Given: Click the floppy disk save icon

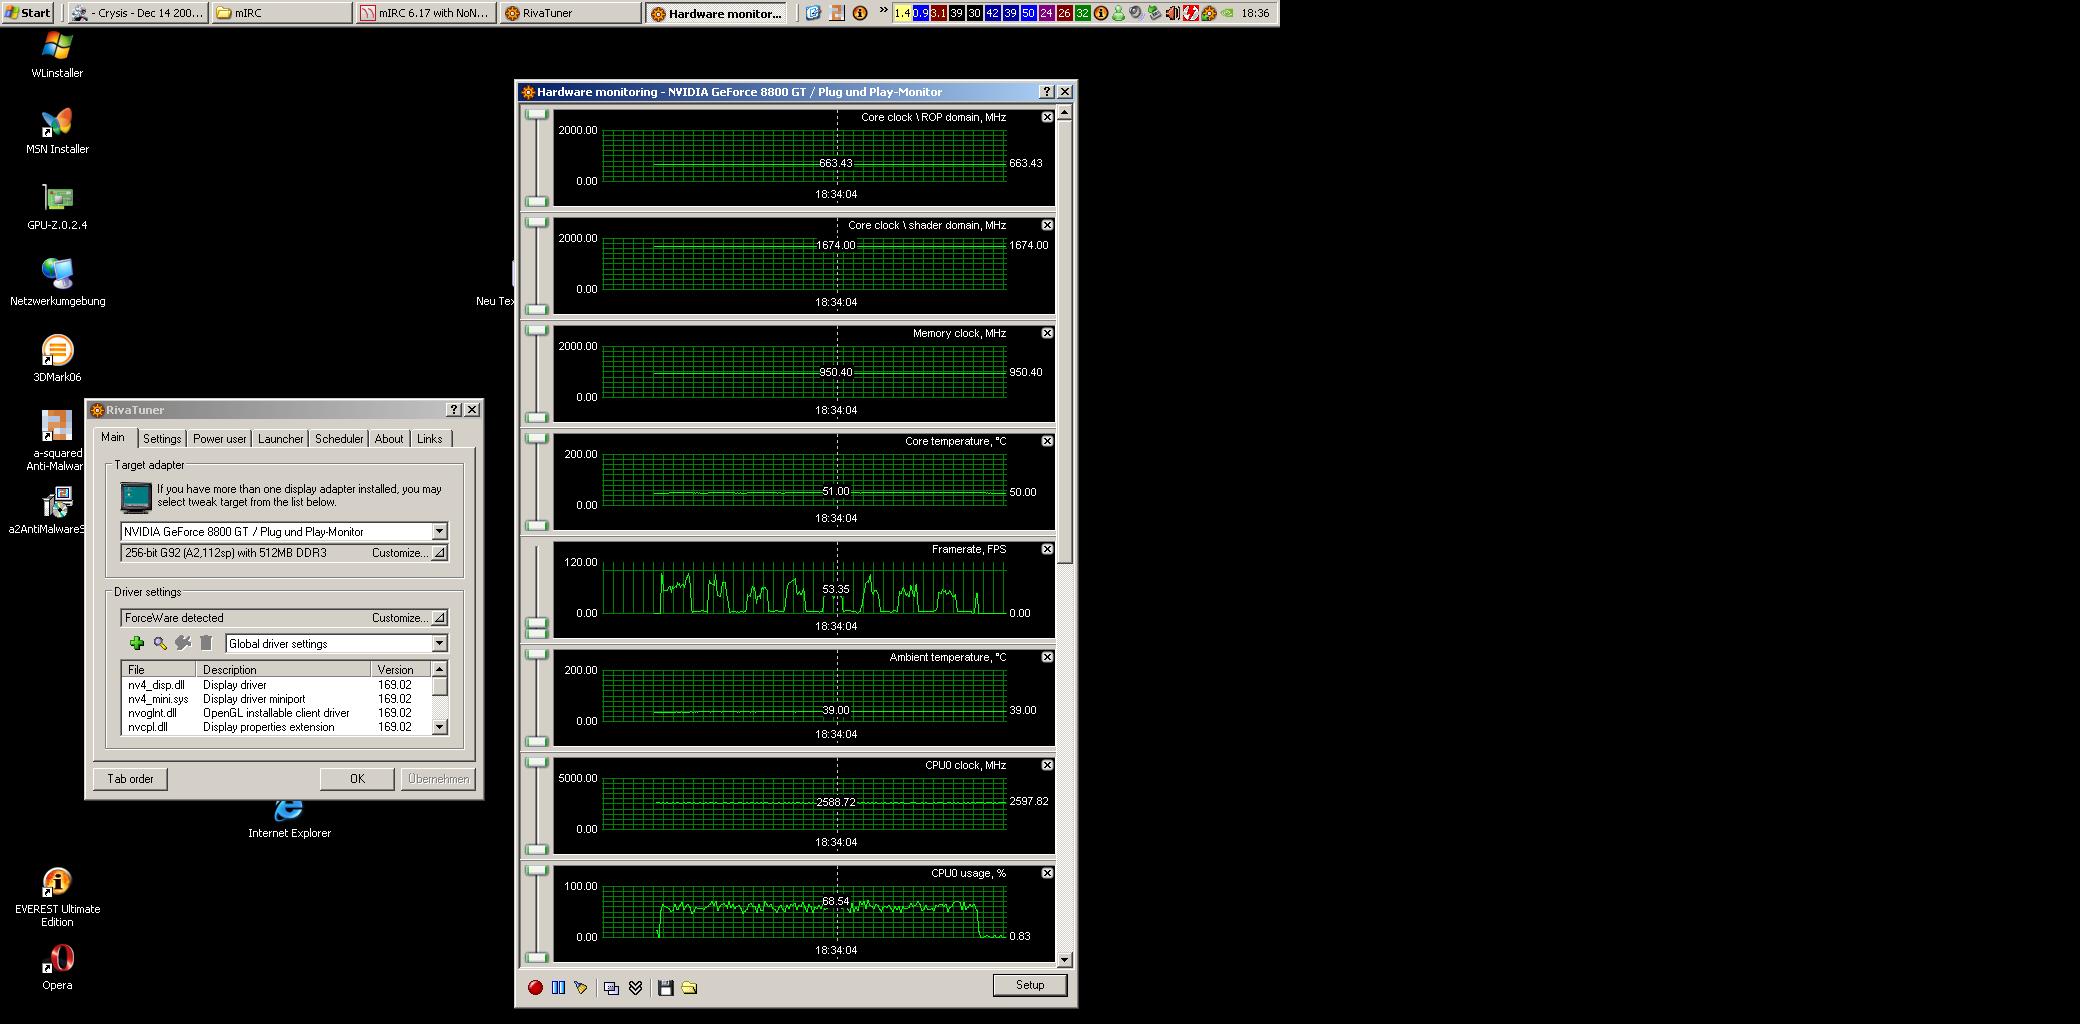Looking at the screenshot, I should coord(666,988).
